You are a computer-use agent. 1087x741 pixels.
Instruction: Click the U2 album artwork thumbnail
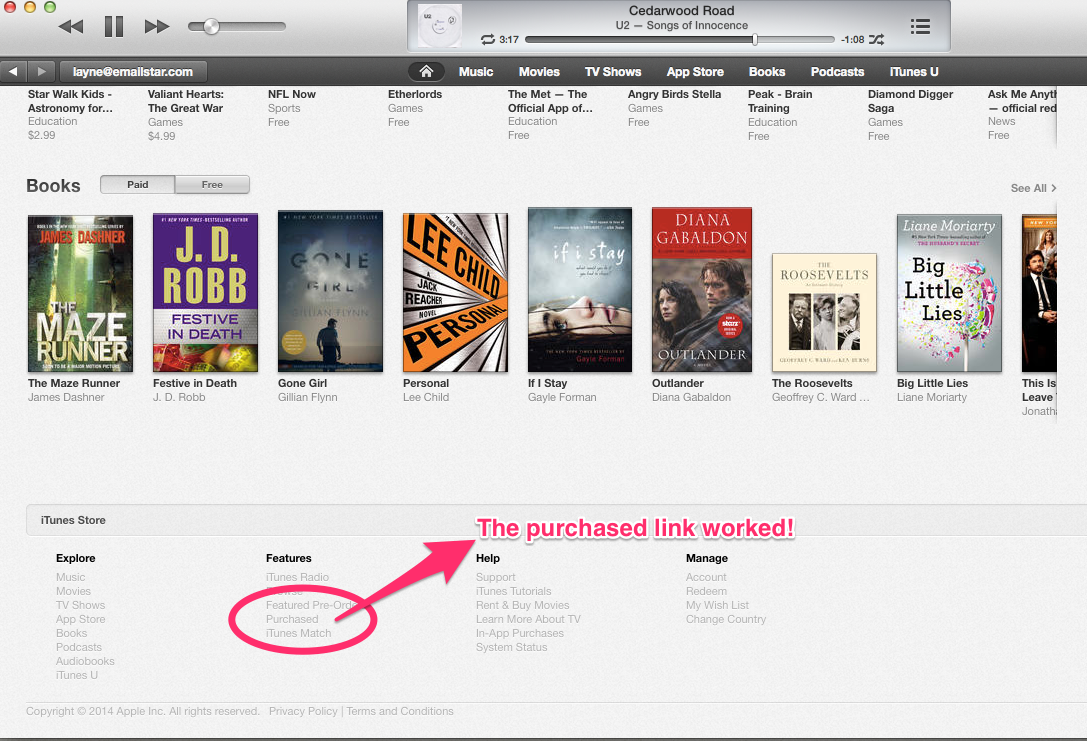[x=440, y=26]
